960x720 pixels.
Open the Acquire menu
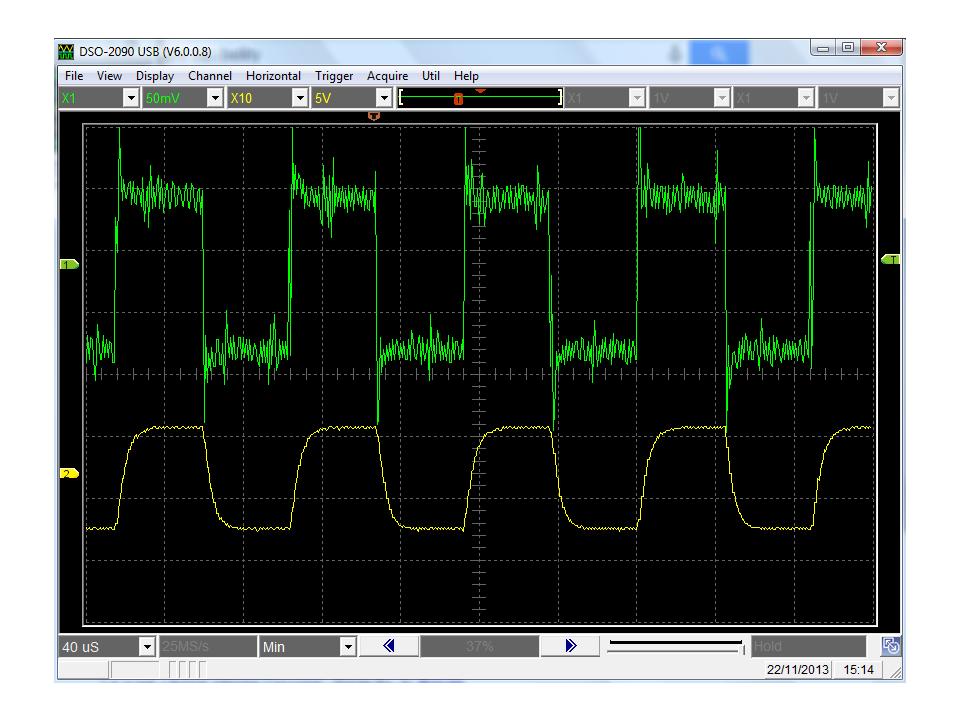pos(387,76)
